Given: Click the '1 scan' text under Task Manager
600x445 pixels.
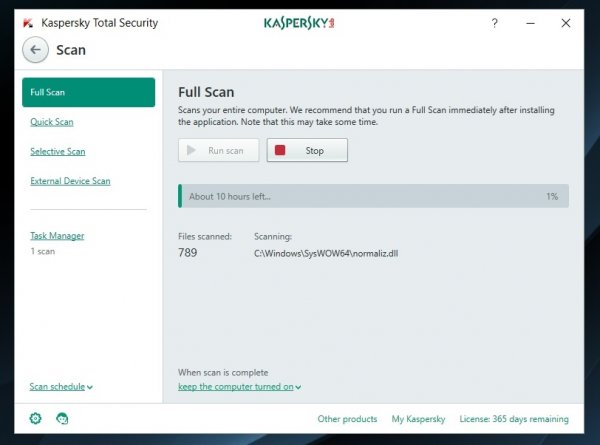Looking at the screenshot, I should coord(42,251).
